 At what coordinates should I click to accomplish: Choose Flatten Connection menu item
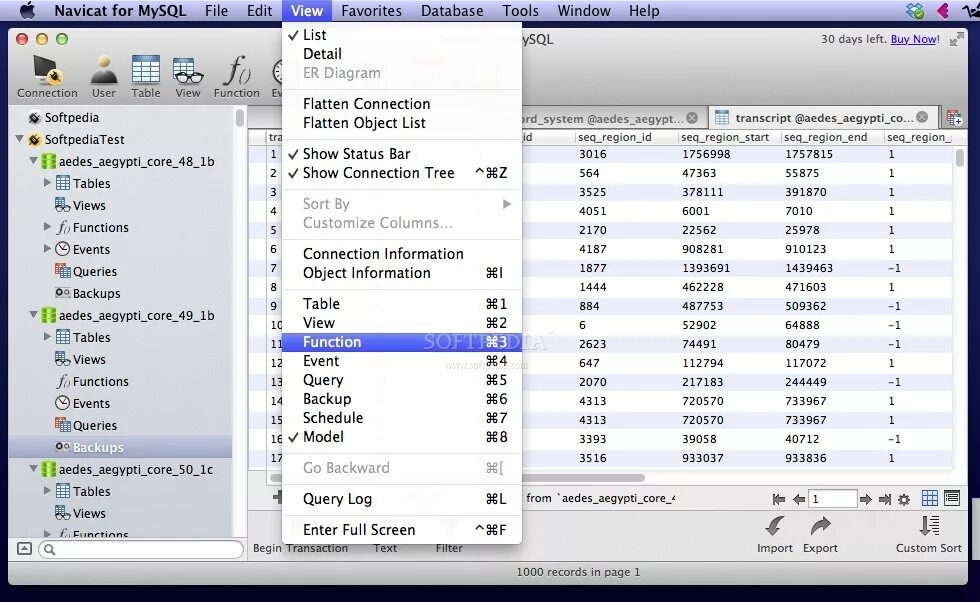(402, 104)
